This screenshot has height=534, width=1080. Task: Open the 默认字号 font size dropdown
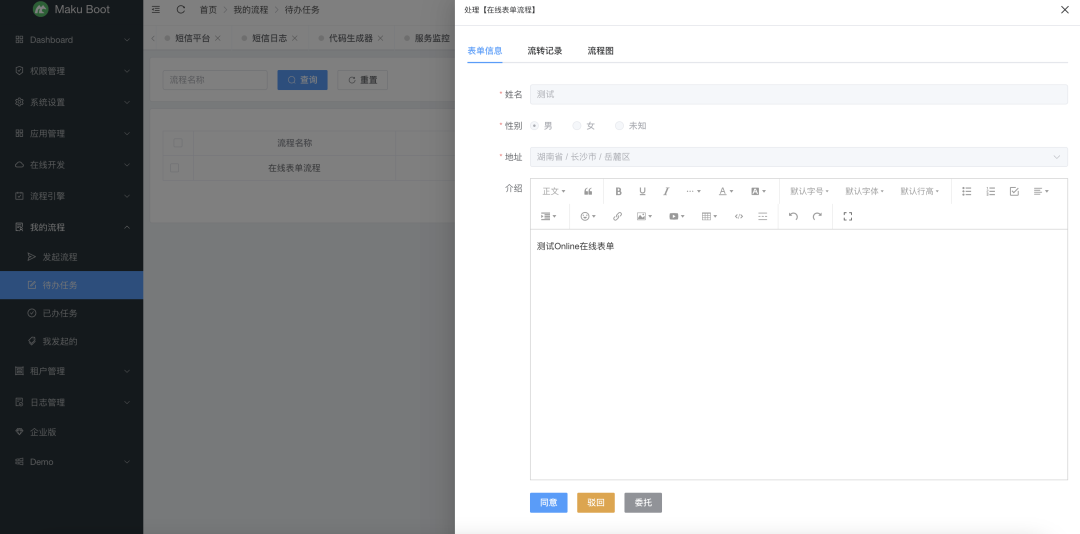click(809, 191)
